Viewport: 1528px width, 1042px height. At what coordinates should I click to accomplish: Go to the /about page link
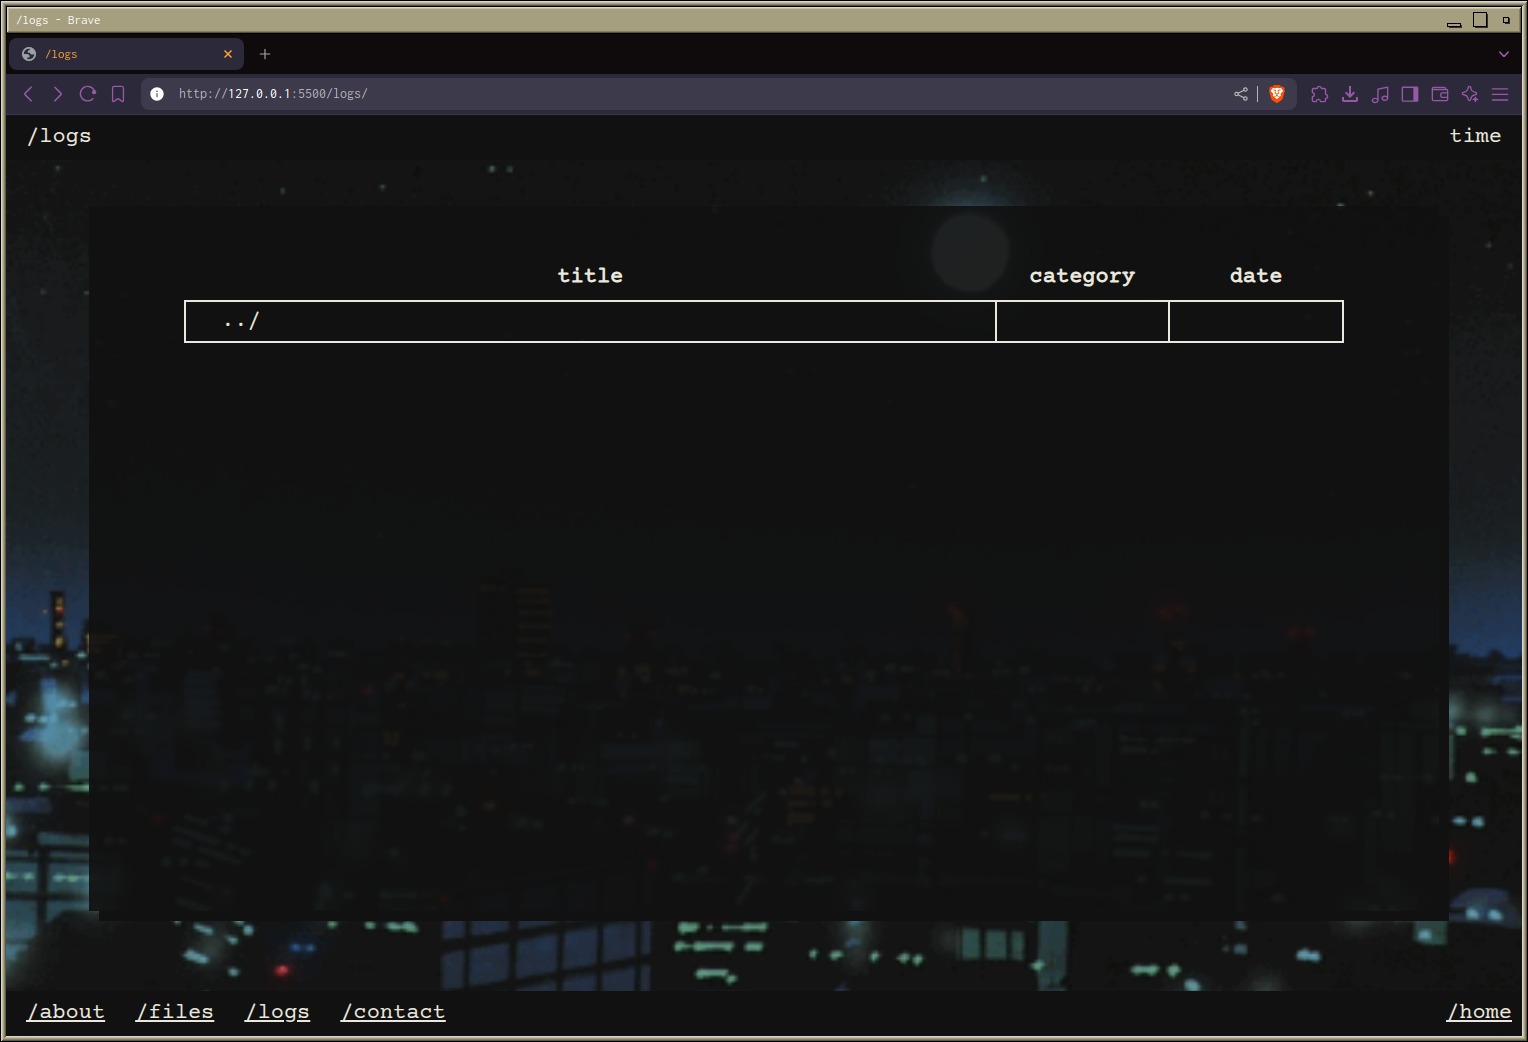coord(66,1012)
